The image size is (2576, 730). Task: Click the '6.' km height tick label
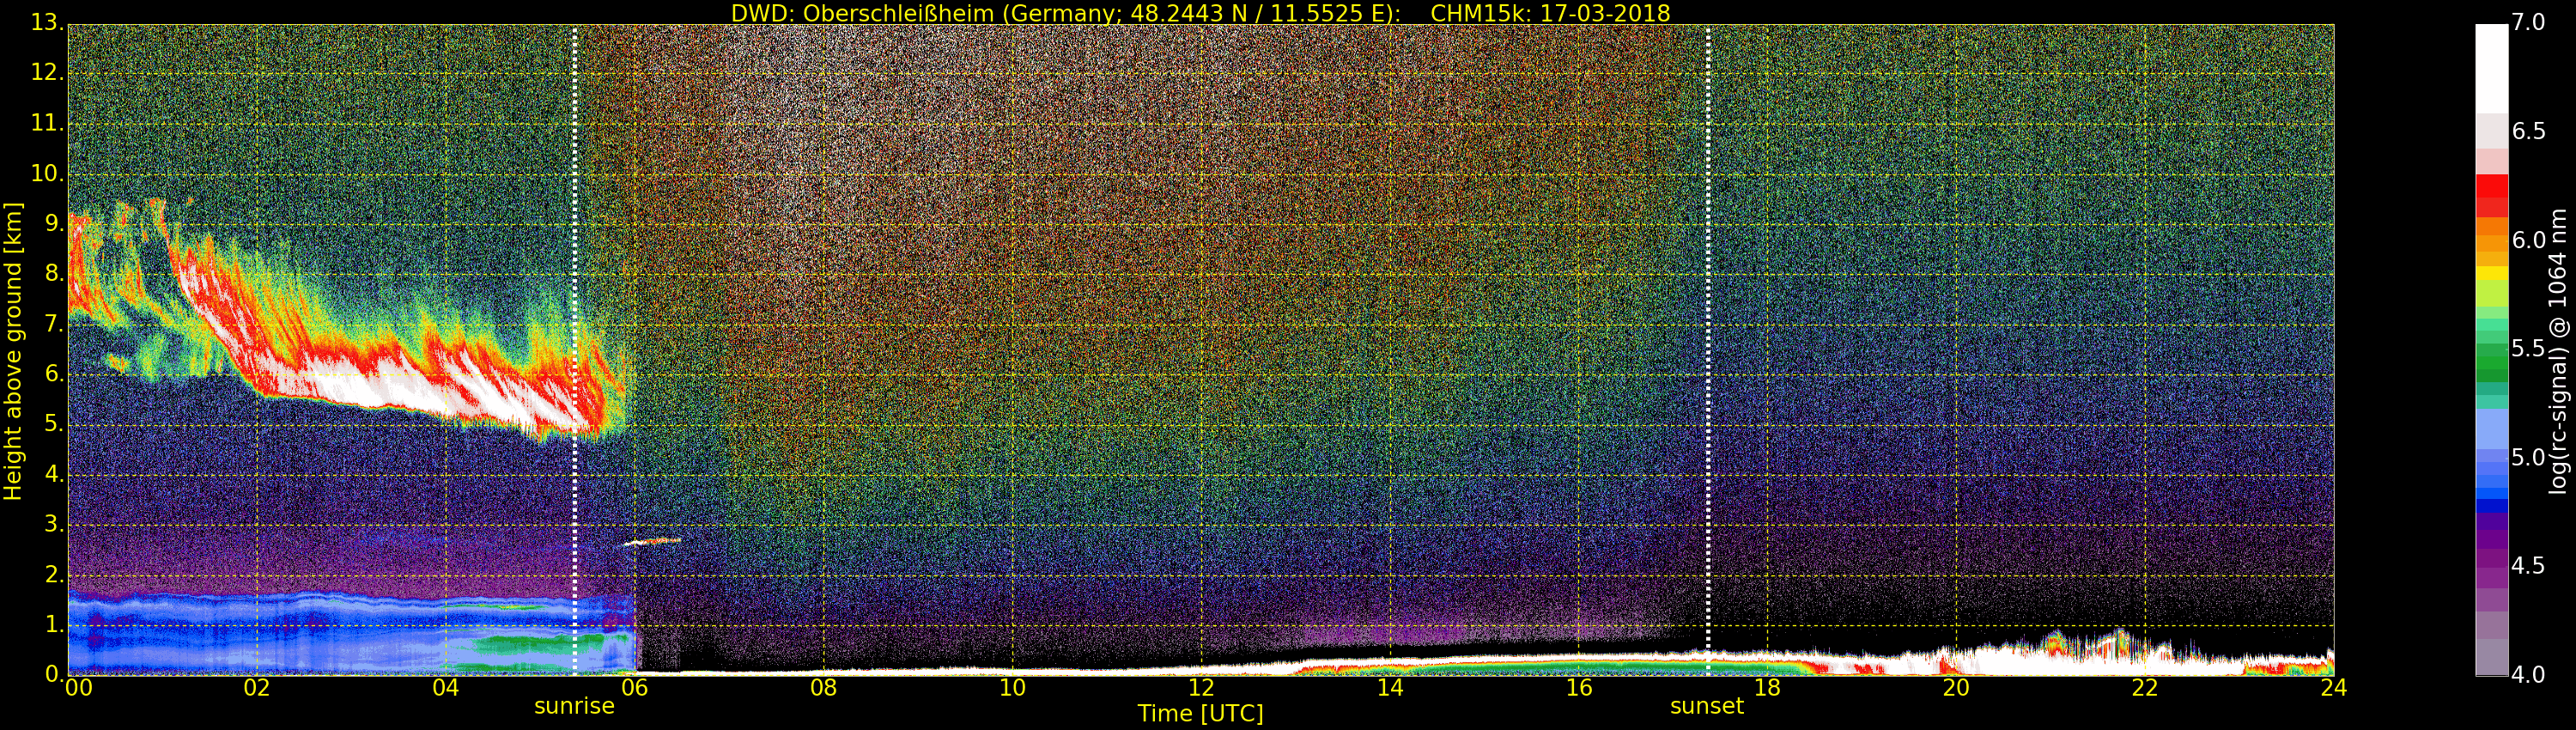(53, 374)
